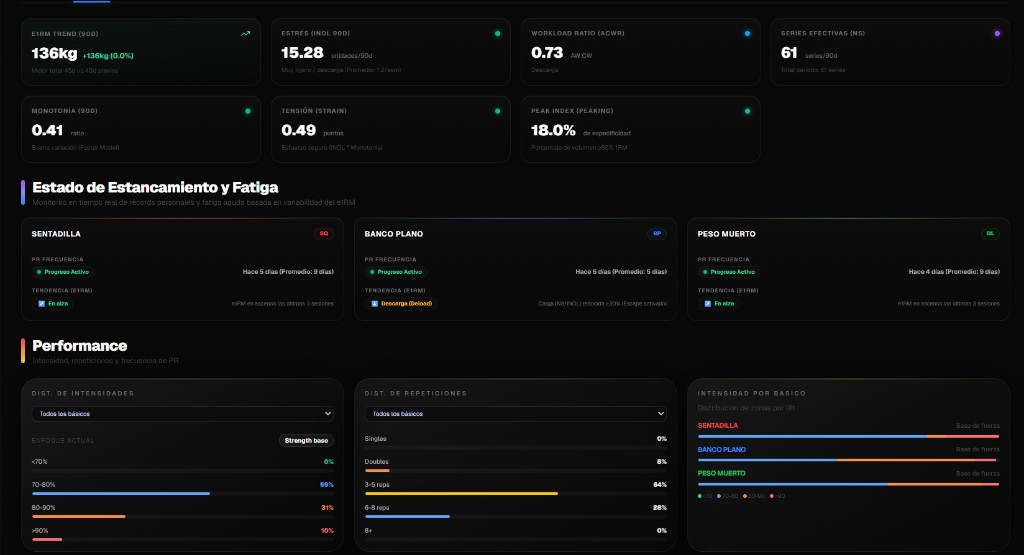The width and height of the screenshot is (1024, 555).
Task: Open the Dist. de Repeticiones lift dropdown
Action: point(516,413)
